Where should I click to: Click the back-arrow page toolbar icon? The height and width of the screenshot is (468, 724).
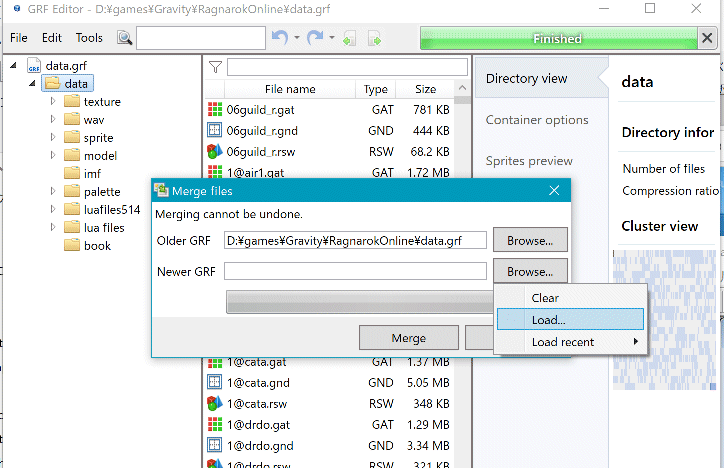coord(349,38)
